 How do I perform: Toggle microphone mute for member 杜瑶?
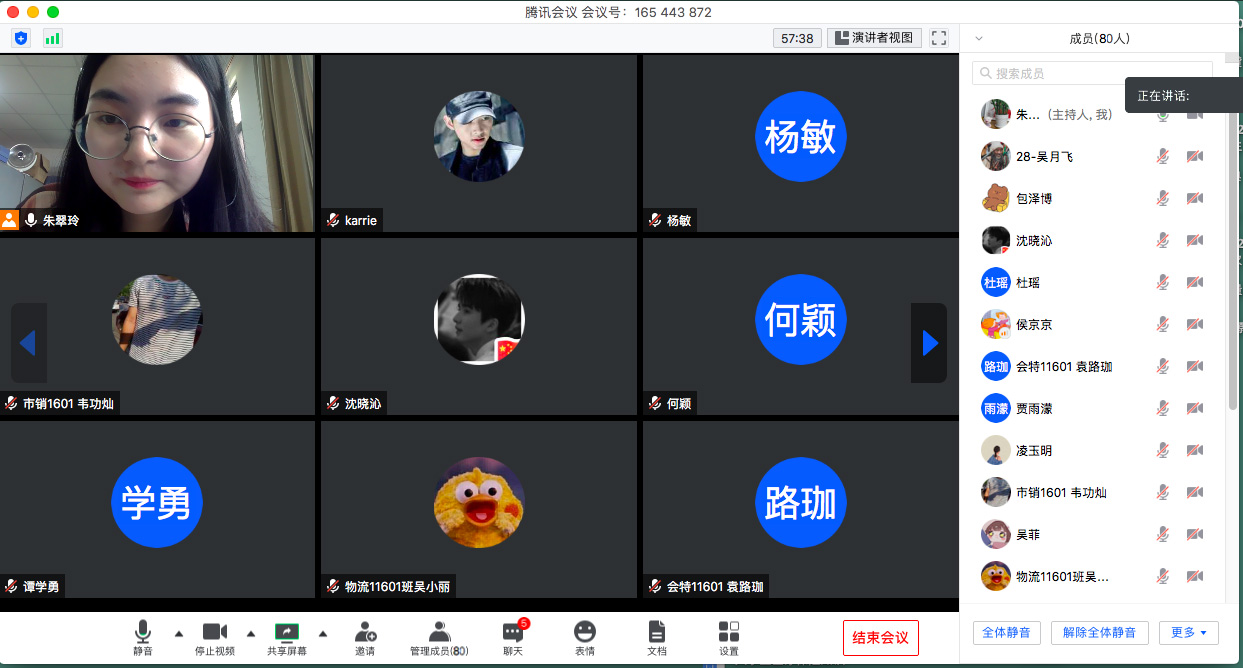click(1162, 282)
